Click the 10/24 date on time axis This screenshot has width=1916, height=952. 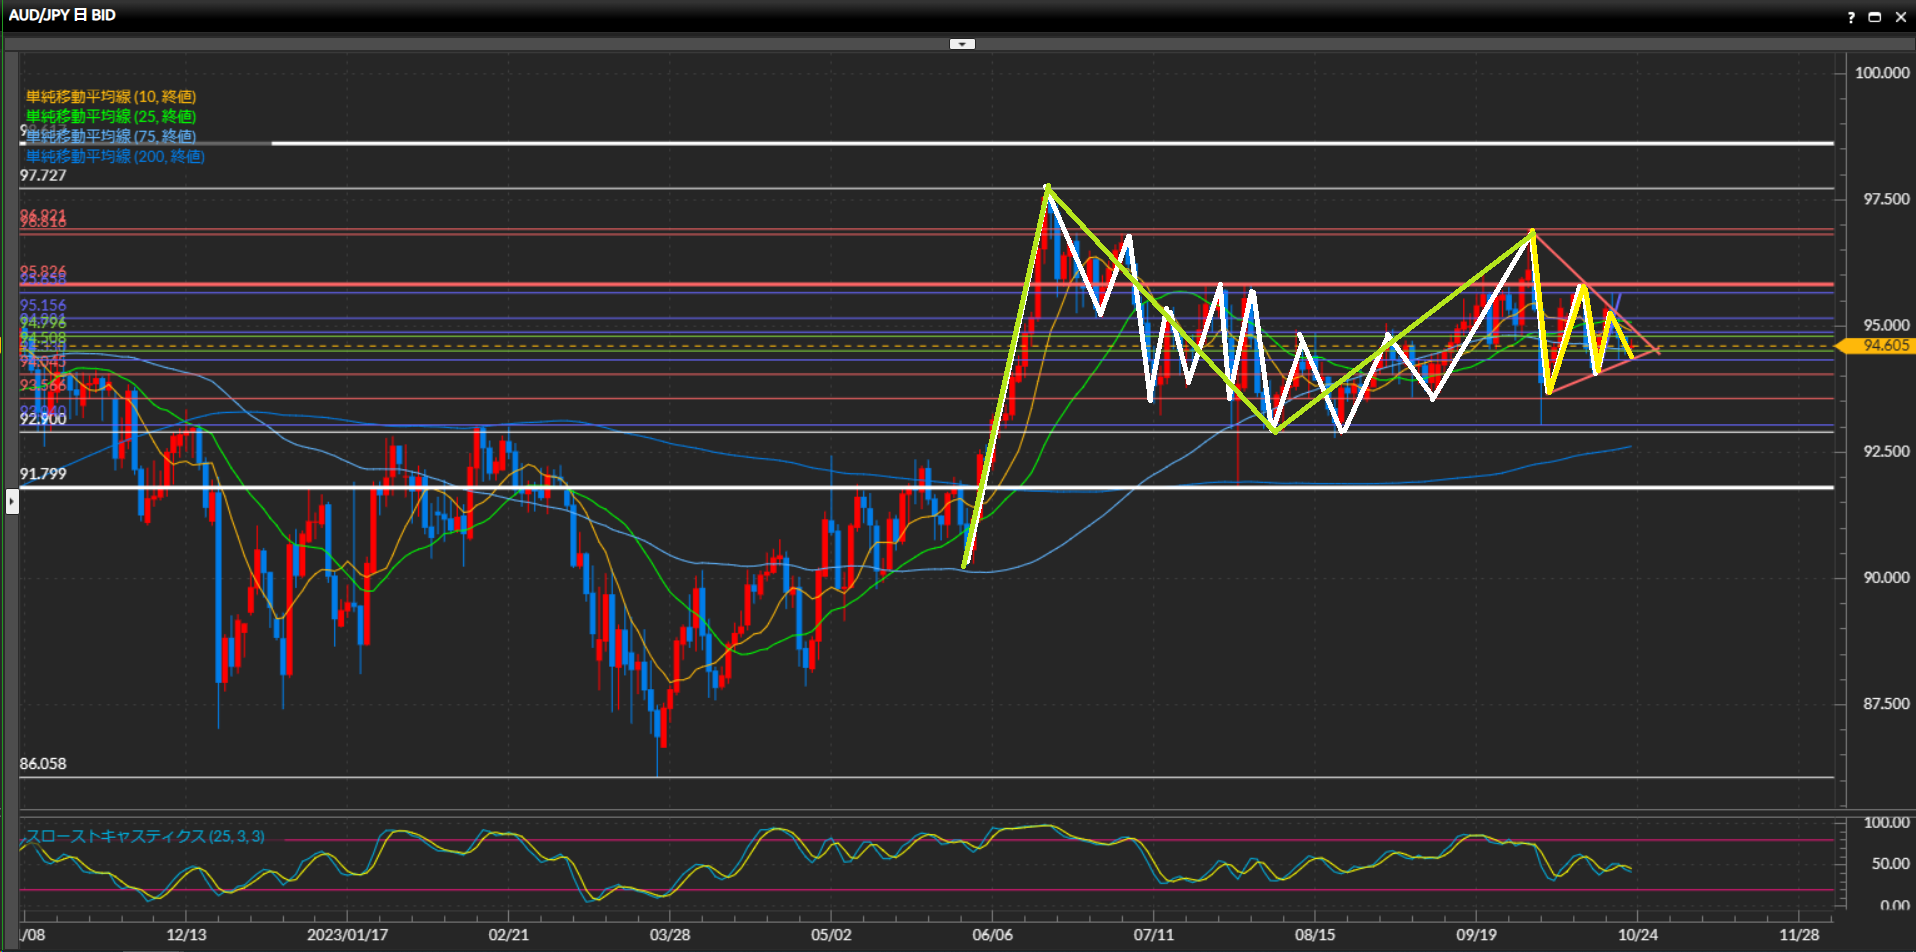[1637, 934]
